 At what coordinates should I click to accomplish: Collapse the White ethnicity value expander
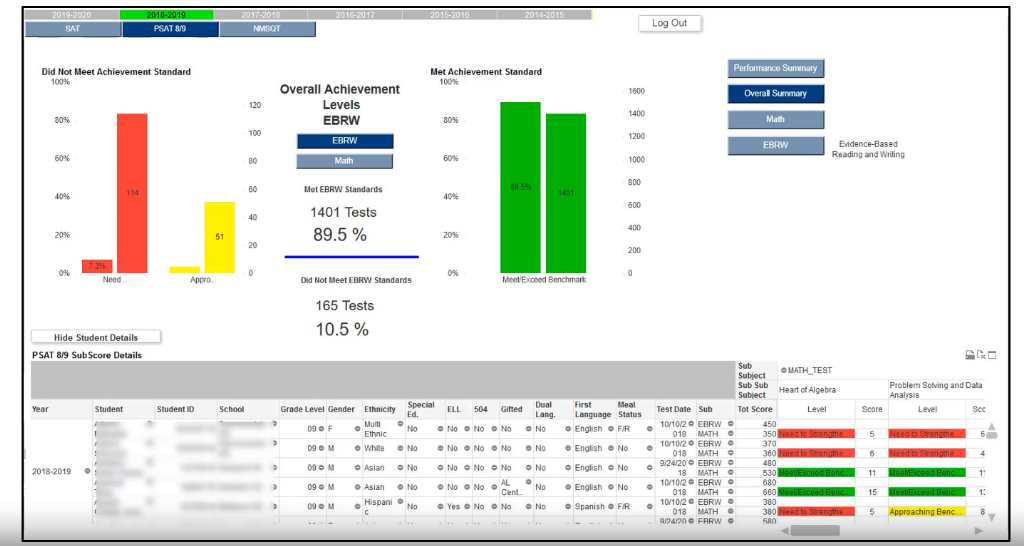click(400, 448)
